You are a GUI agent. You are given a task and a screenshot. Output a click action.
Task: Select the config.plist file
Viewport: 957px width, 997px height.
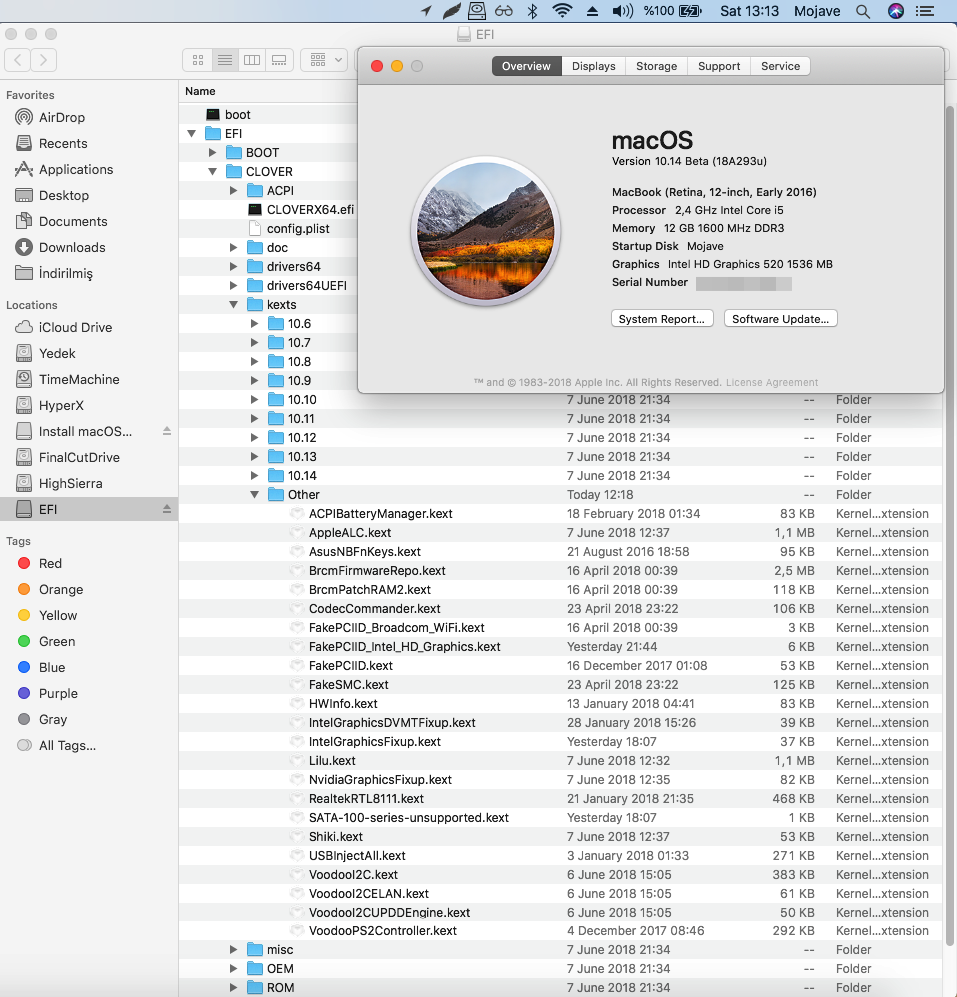(x=289, y=229)
